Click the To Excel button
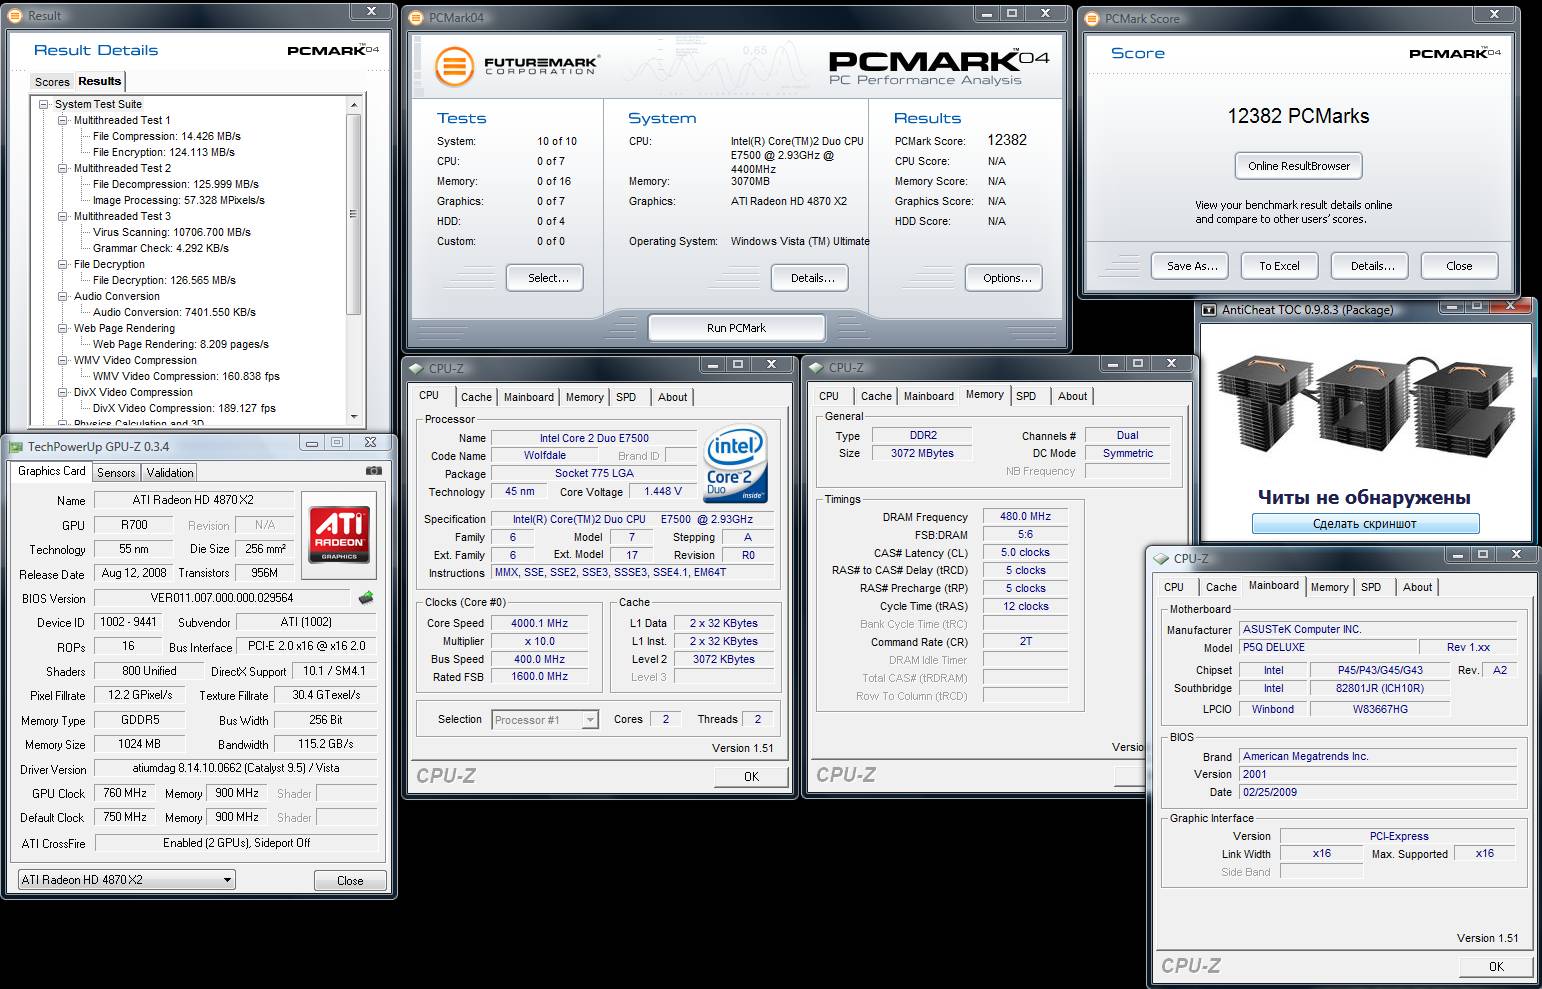 click(1279, 266)
